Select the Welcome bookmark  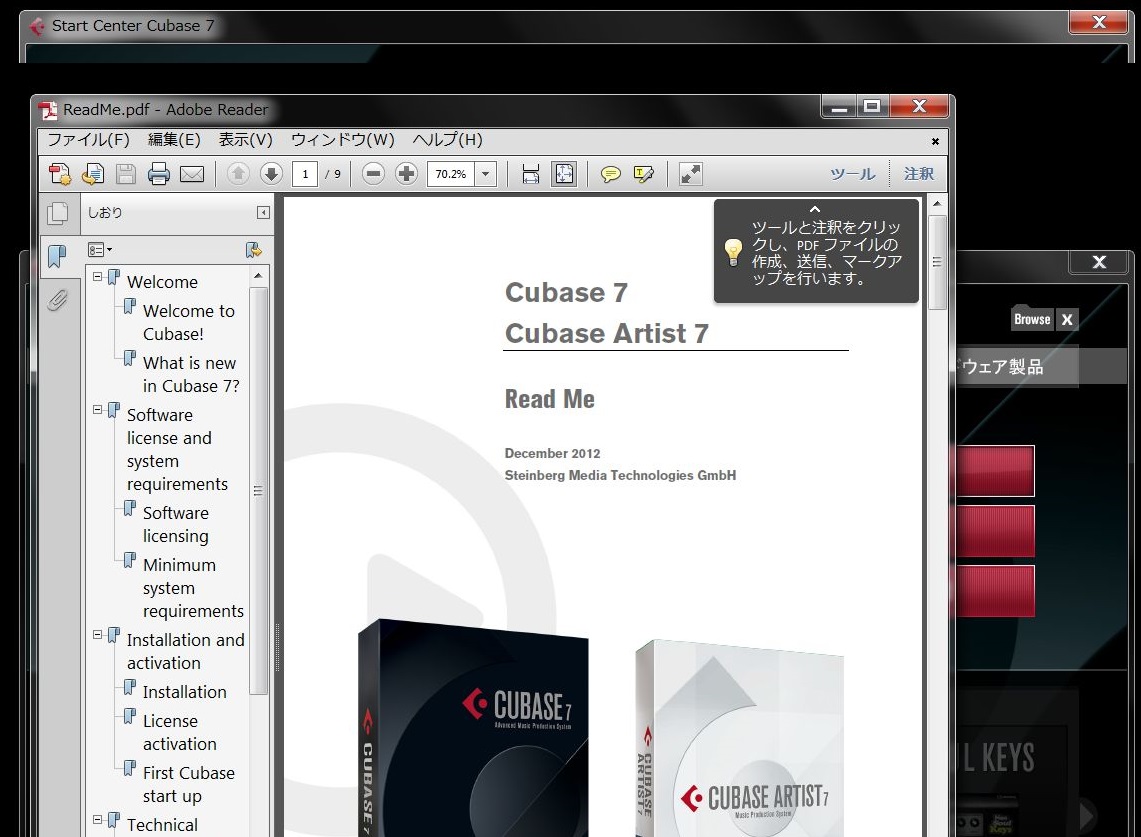162,282
